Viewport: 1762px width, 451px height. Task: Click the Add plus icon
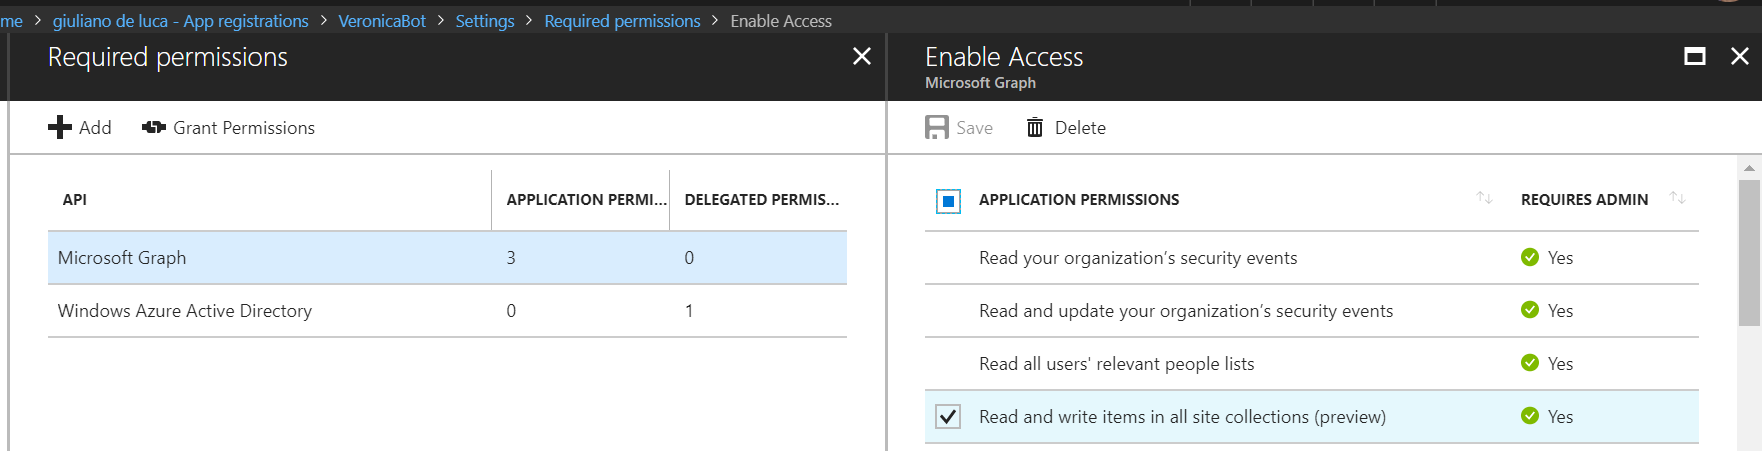tap(60, 127)
